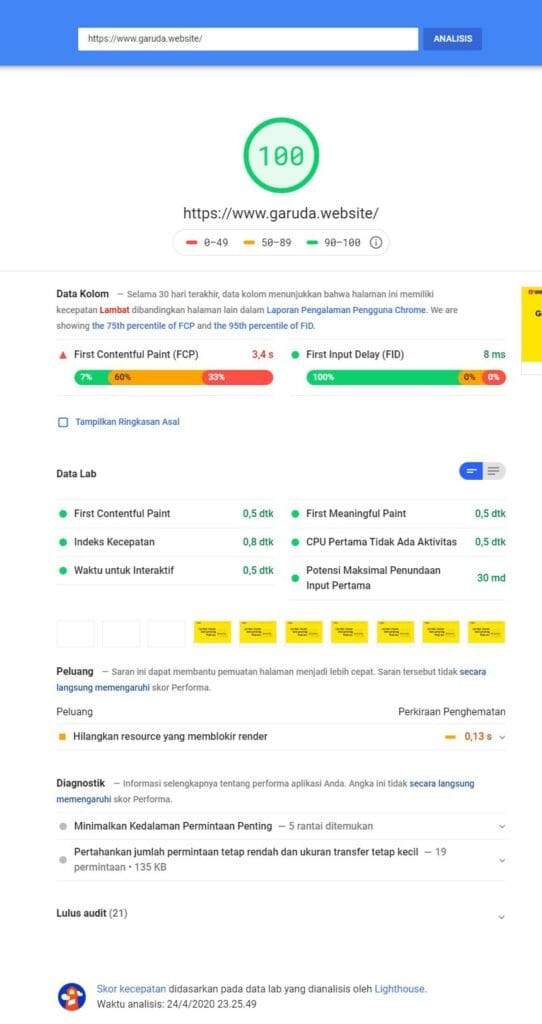Tick the Tampilkan Ringkasan Asal checkbox
The image size is (542, 1024).
click(63, 422)
